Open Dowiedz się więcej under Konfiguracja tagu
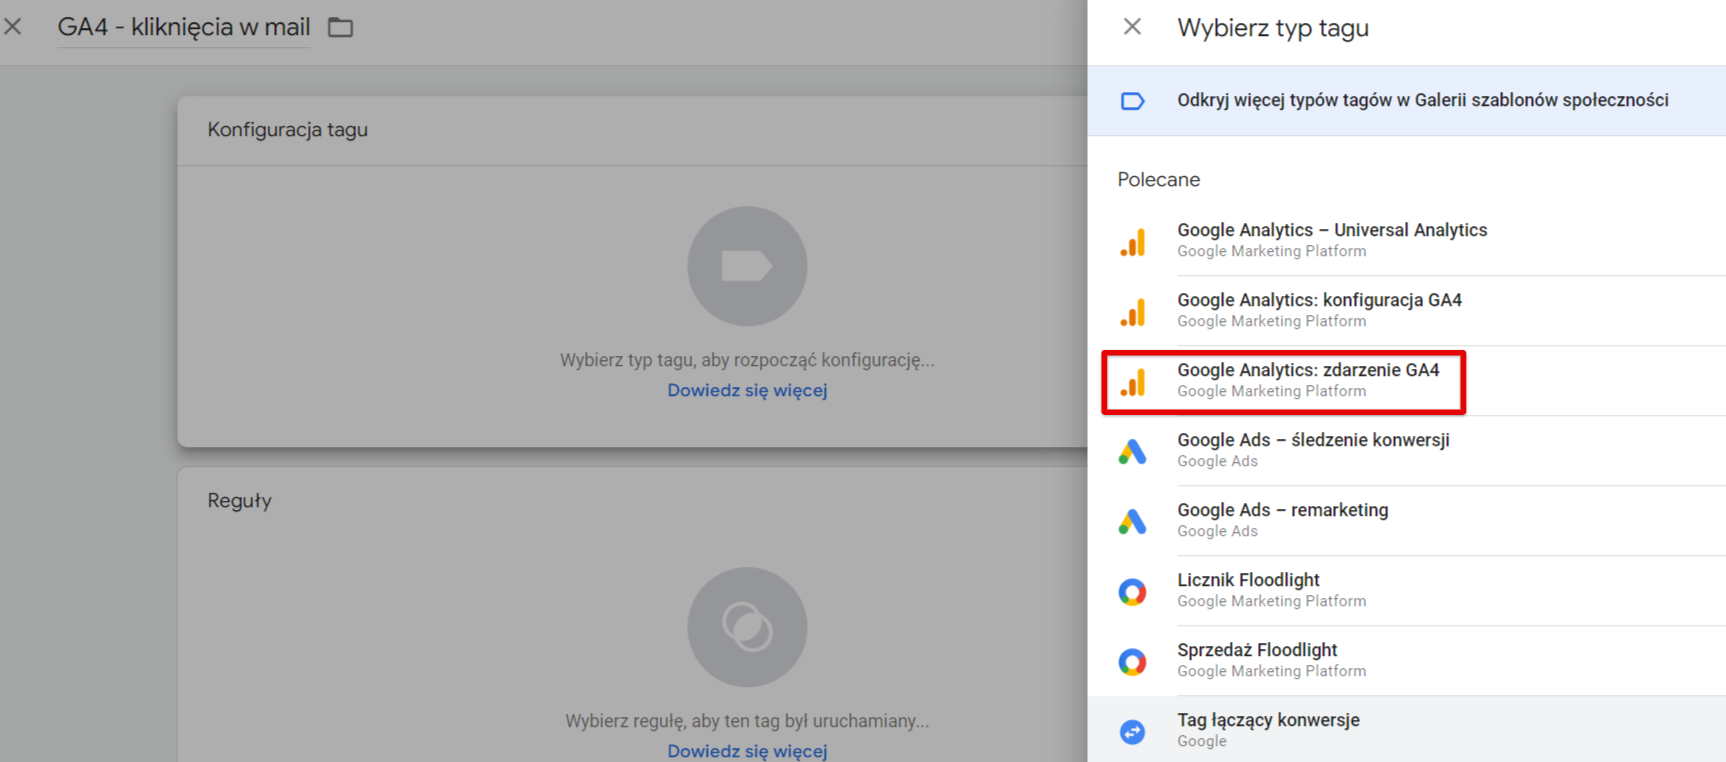This screenshot has width=1726, height=762. point(747,390)
